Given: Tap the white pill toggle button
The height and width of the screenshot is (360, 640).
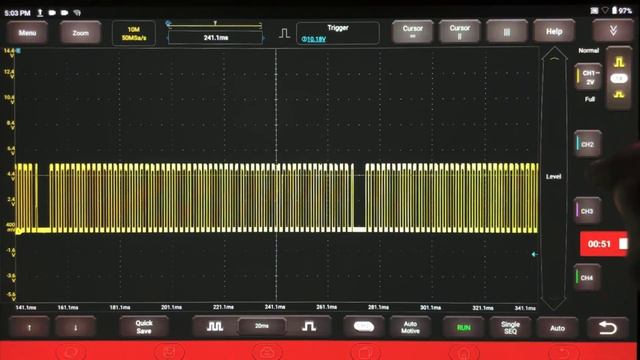Looking at the screenshot, I should (x=364, y=327).
